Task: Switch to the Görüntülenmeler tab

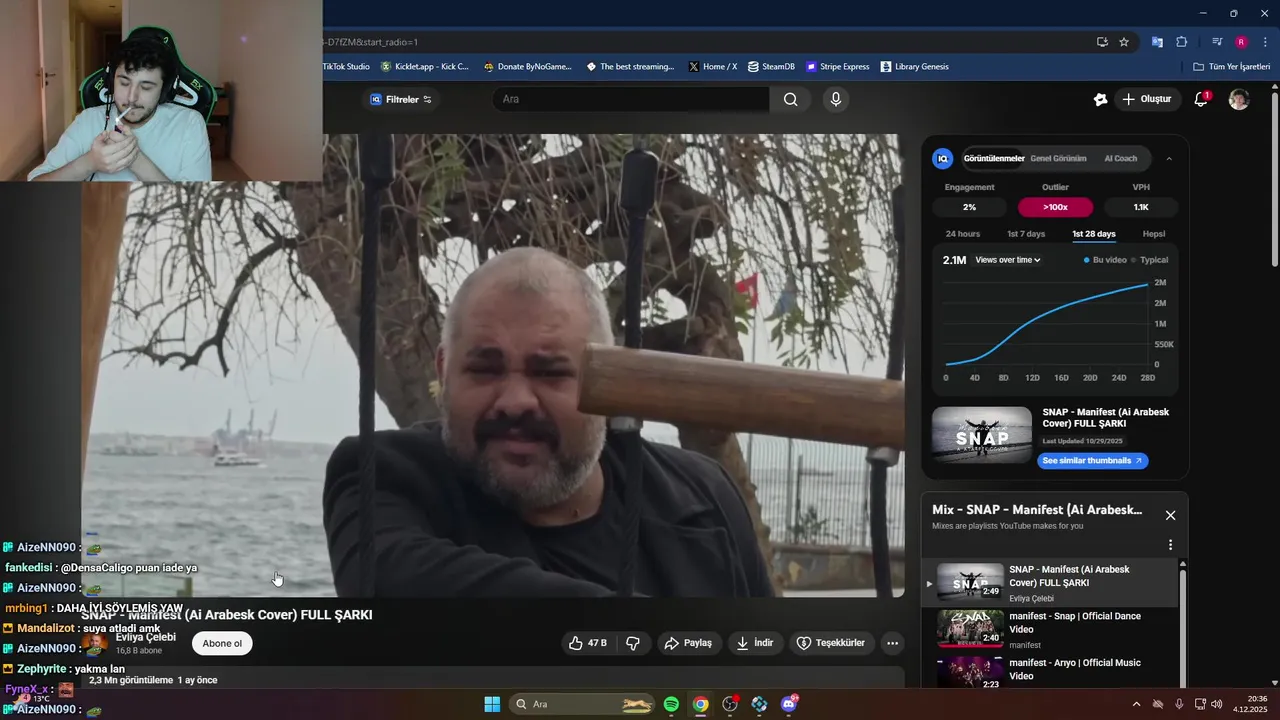Action: (x=994, y=158)
